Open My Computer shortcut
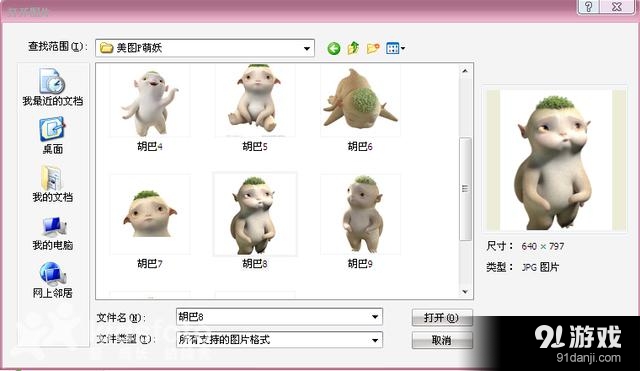The height and width of the screenshot is (371, 640). pyautogui.click(x=53, y=233)
